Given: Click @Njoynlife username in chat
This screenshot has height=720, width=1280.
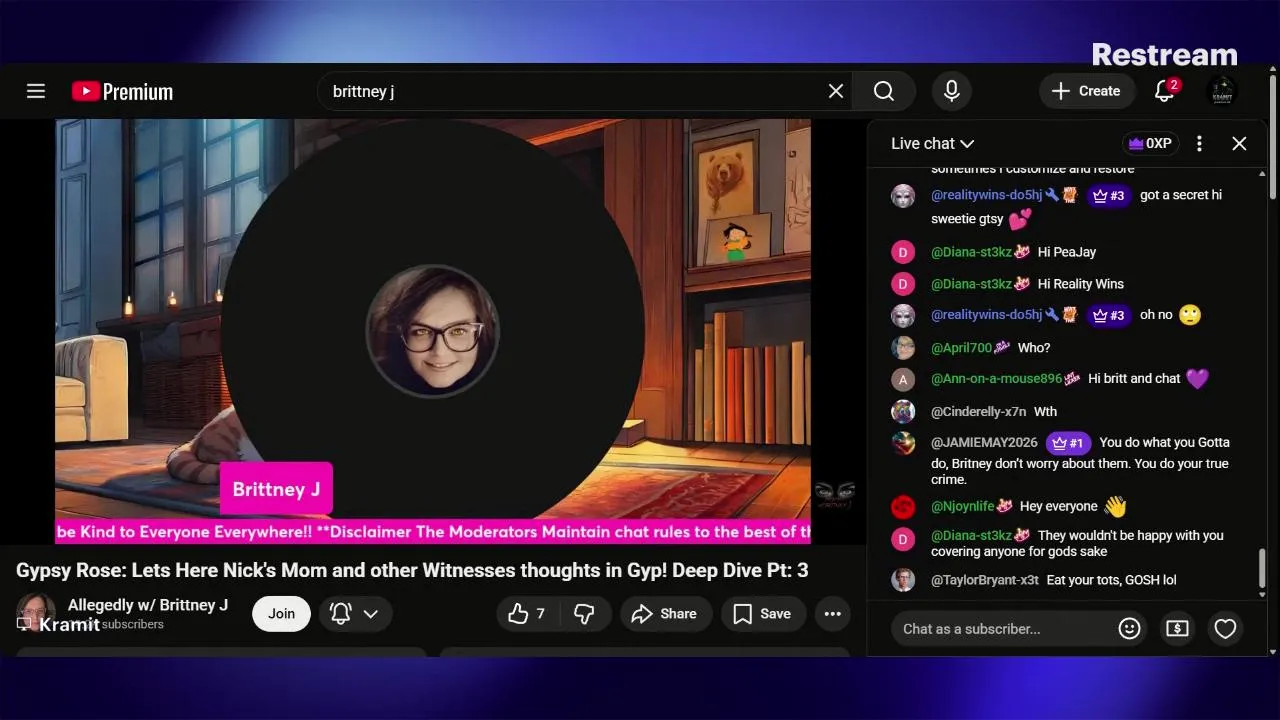Looking at the screenshot, I should (964, 506).
